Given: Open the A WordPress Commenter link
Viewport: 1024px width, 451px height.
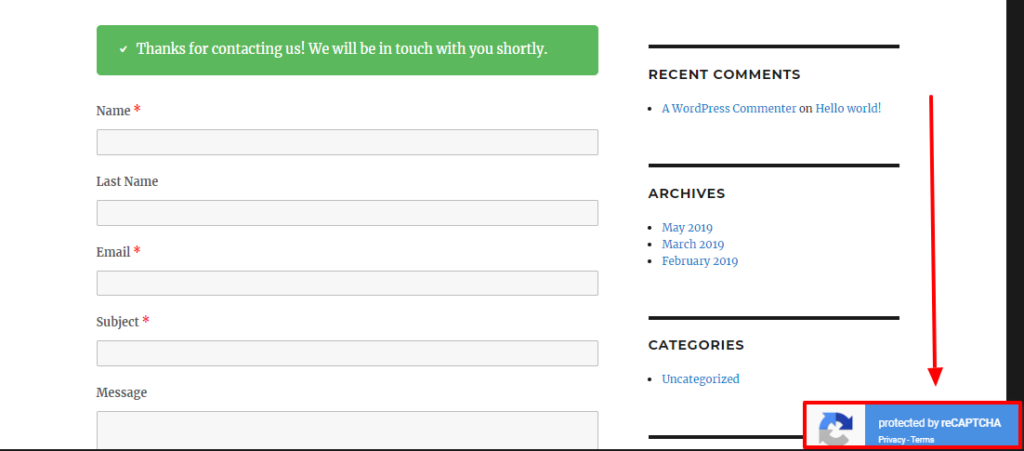Looking at the screenshot, I should point(729,109).
